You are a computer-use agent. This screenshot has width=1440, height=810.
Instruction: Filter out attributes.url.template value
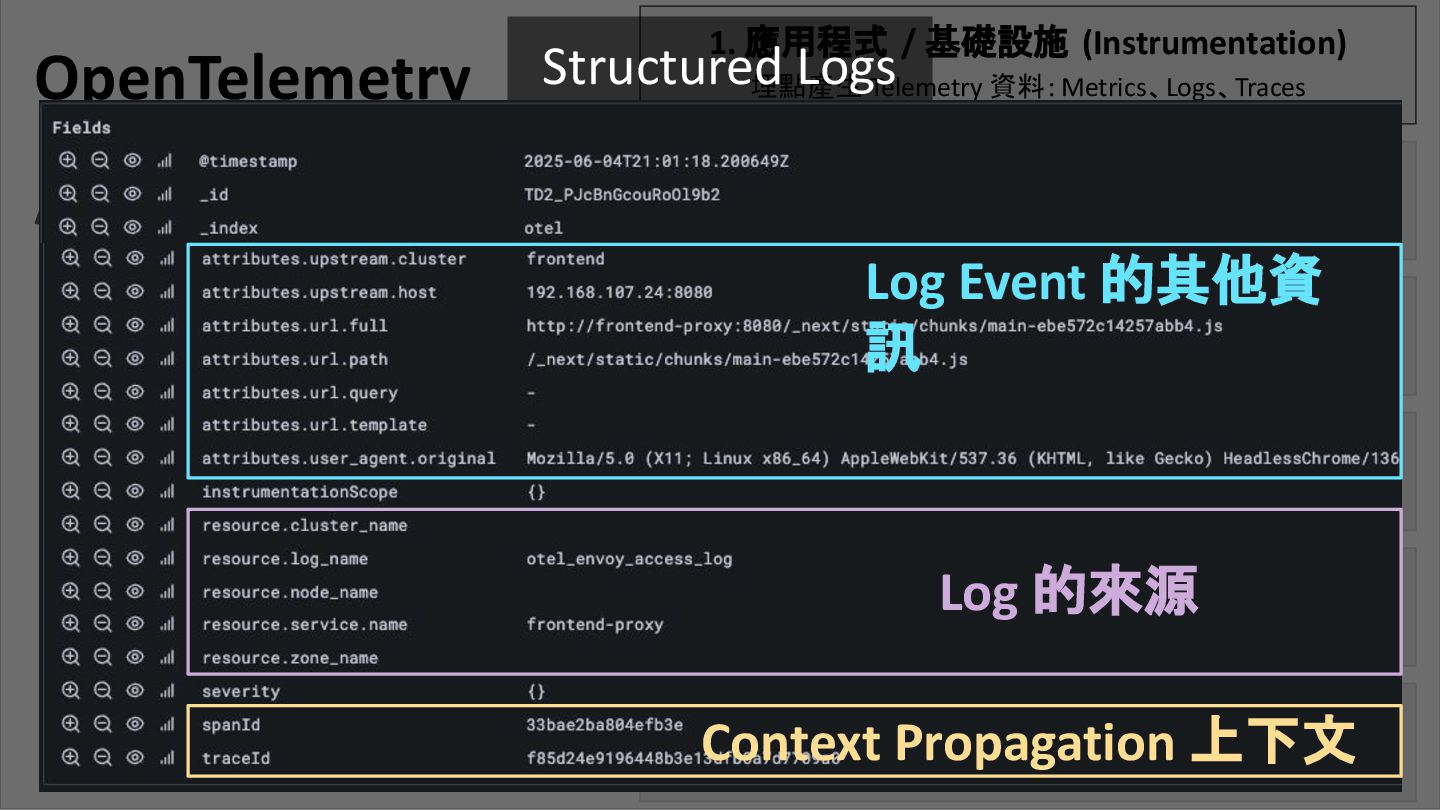coord(102,424)
